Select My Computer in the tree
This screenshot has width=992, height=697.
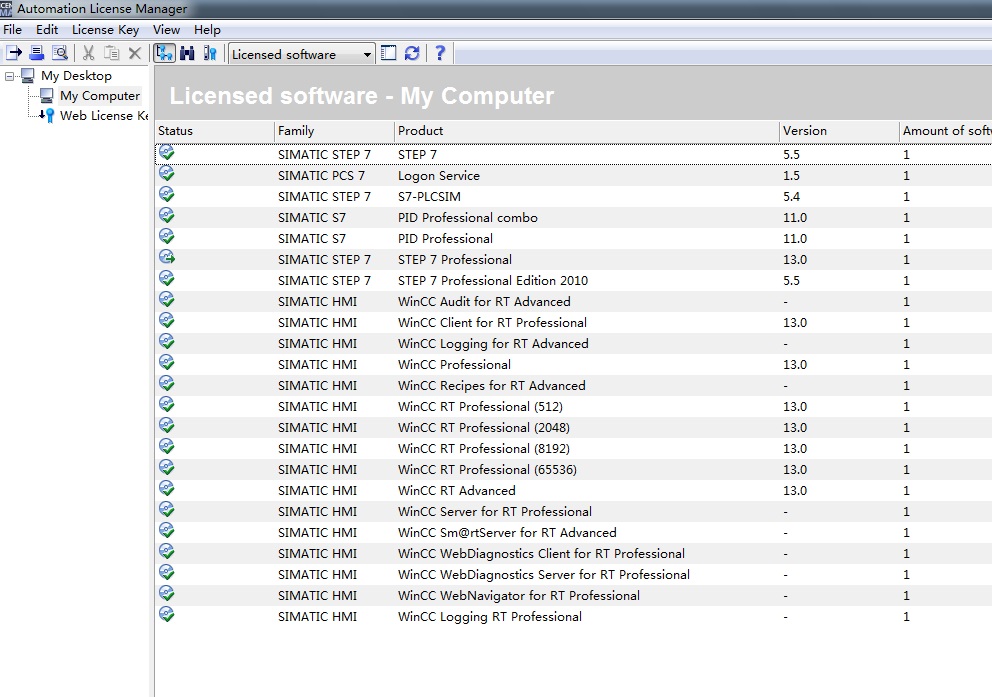(x=100, y=96)
